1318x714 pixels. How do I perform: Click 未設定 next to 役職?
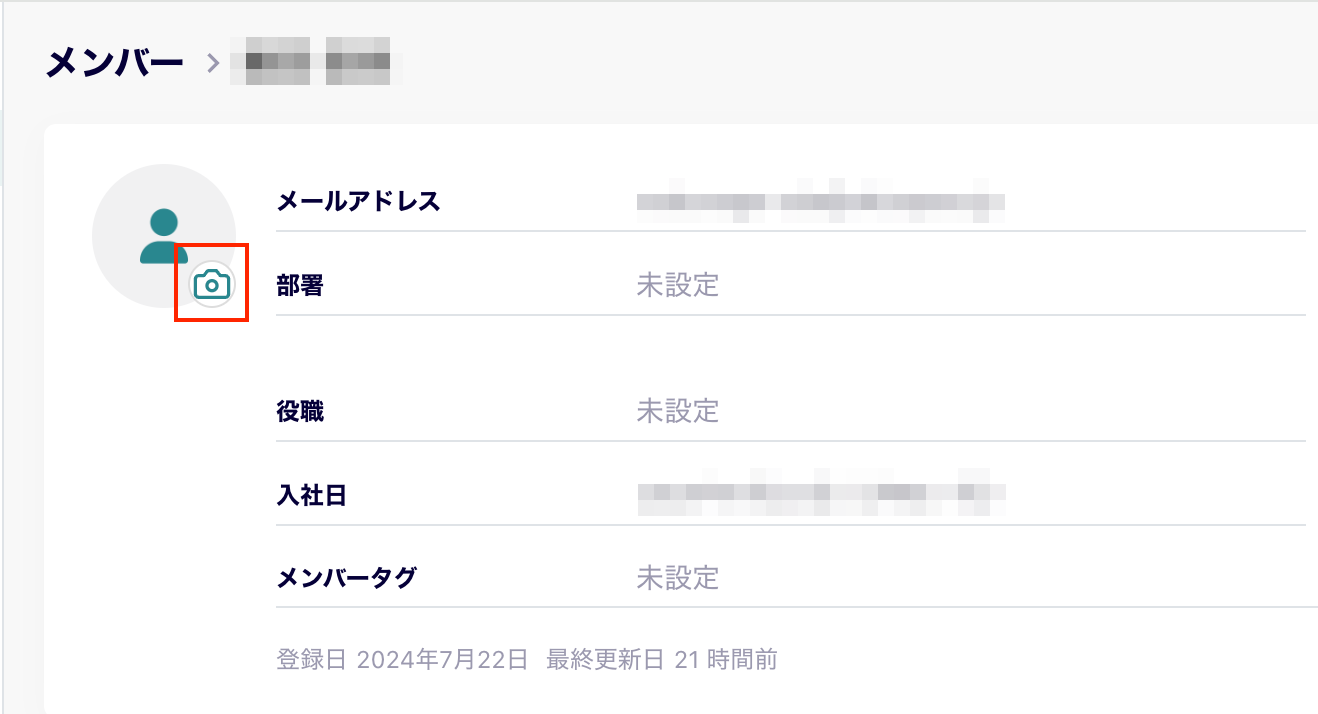677,411
